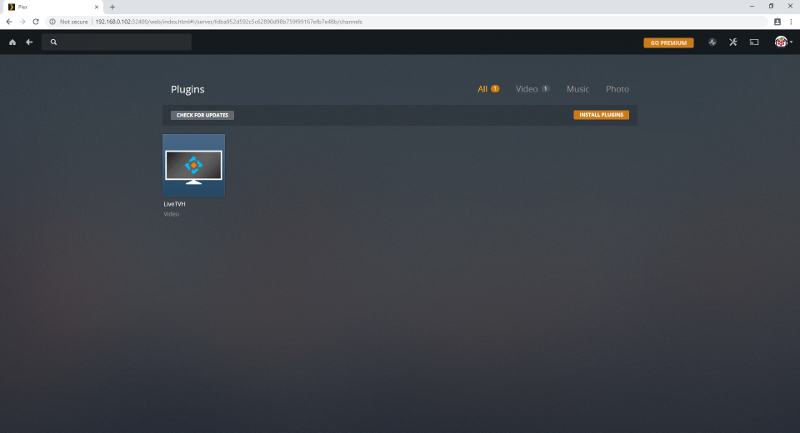The image size is (800, 433).
Task: Open the cast to player icon
Action: (x=754, y=42)
